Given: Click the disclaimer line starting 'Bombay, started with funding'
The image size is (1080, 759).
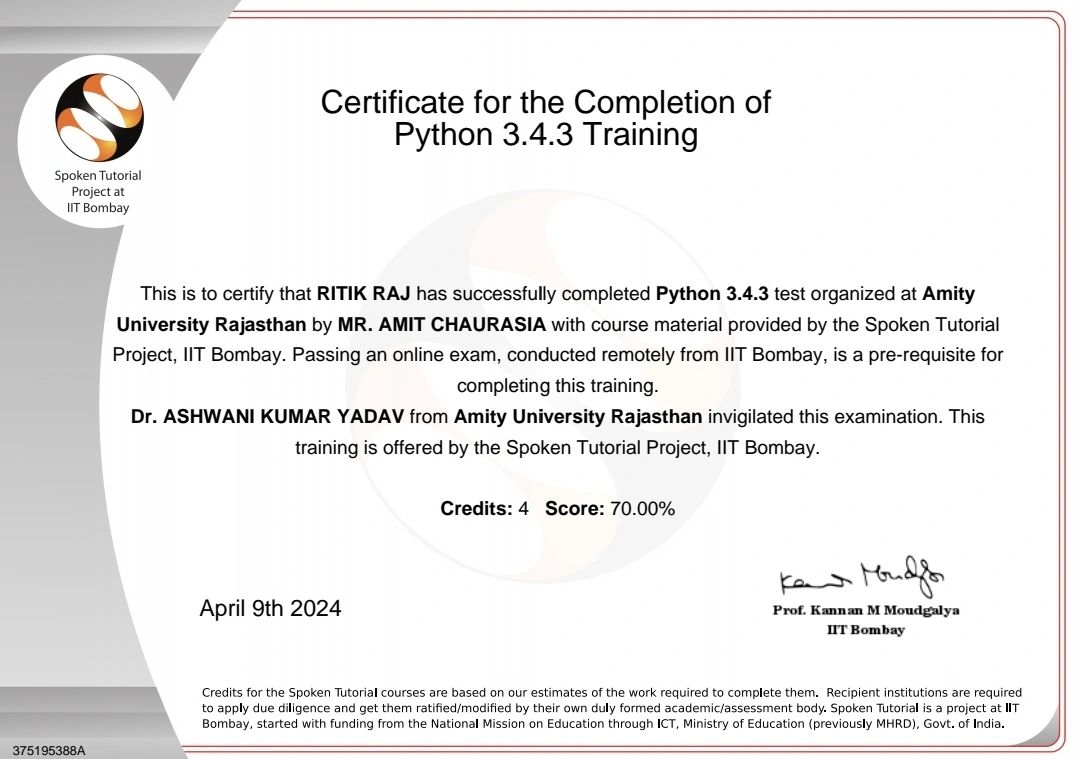Looking at the screenshot, I should pos(603,724).
